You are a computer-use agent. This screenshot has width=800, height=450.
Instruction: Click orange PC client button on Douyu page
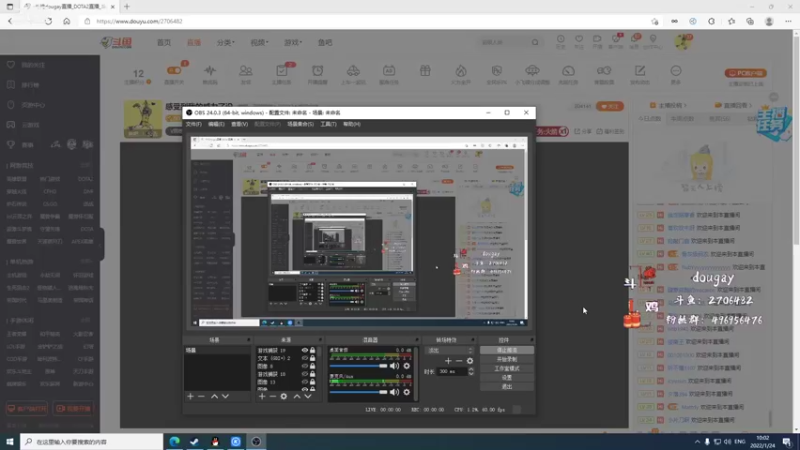(745, 73)
